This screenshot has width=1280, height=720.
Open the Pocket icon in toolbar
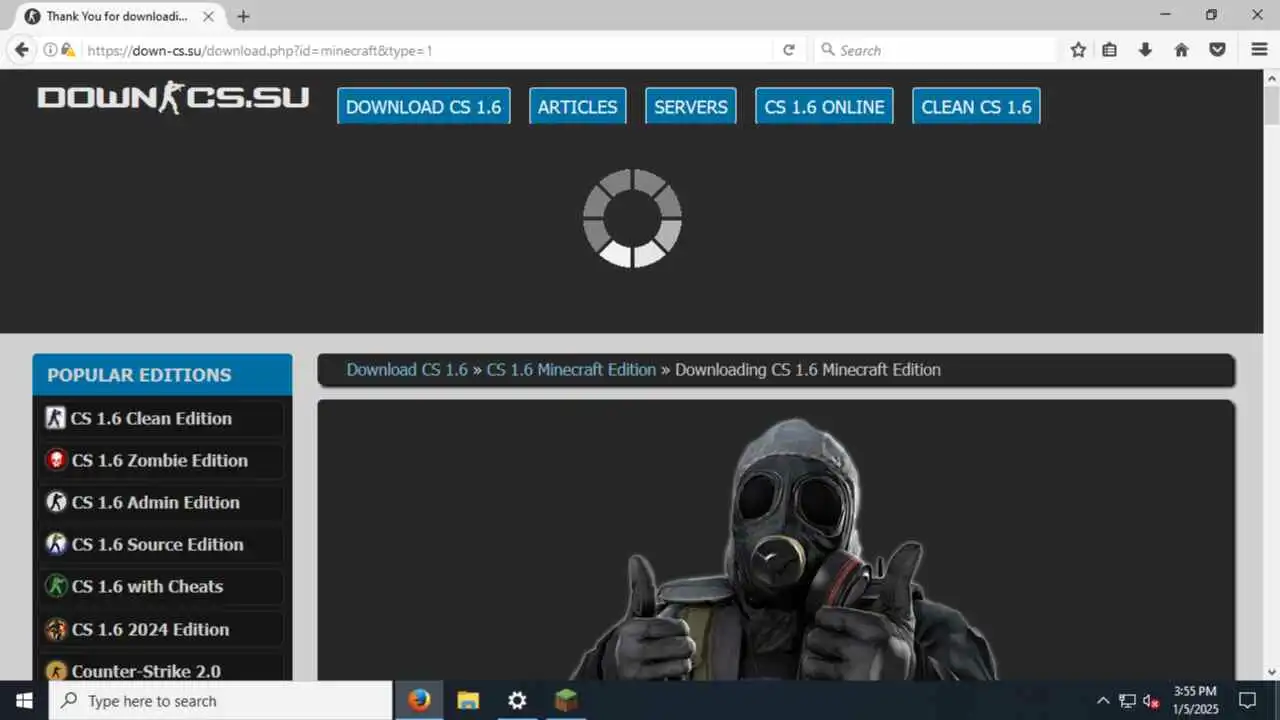coord(1218,50)
